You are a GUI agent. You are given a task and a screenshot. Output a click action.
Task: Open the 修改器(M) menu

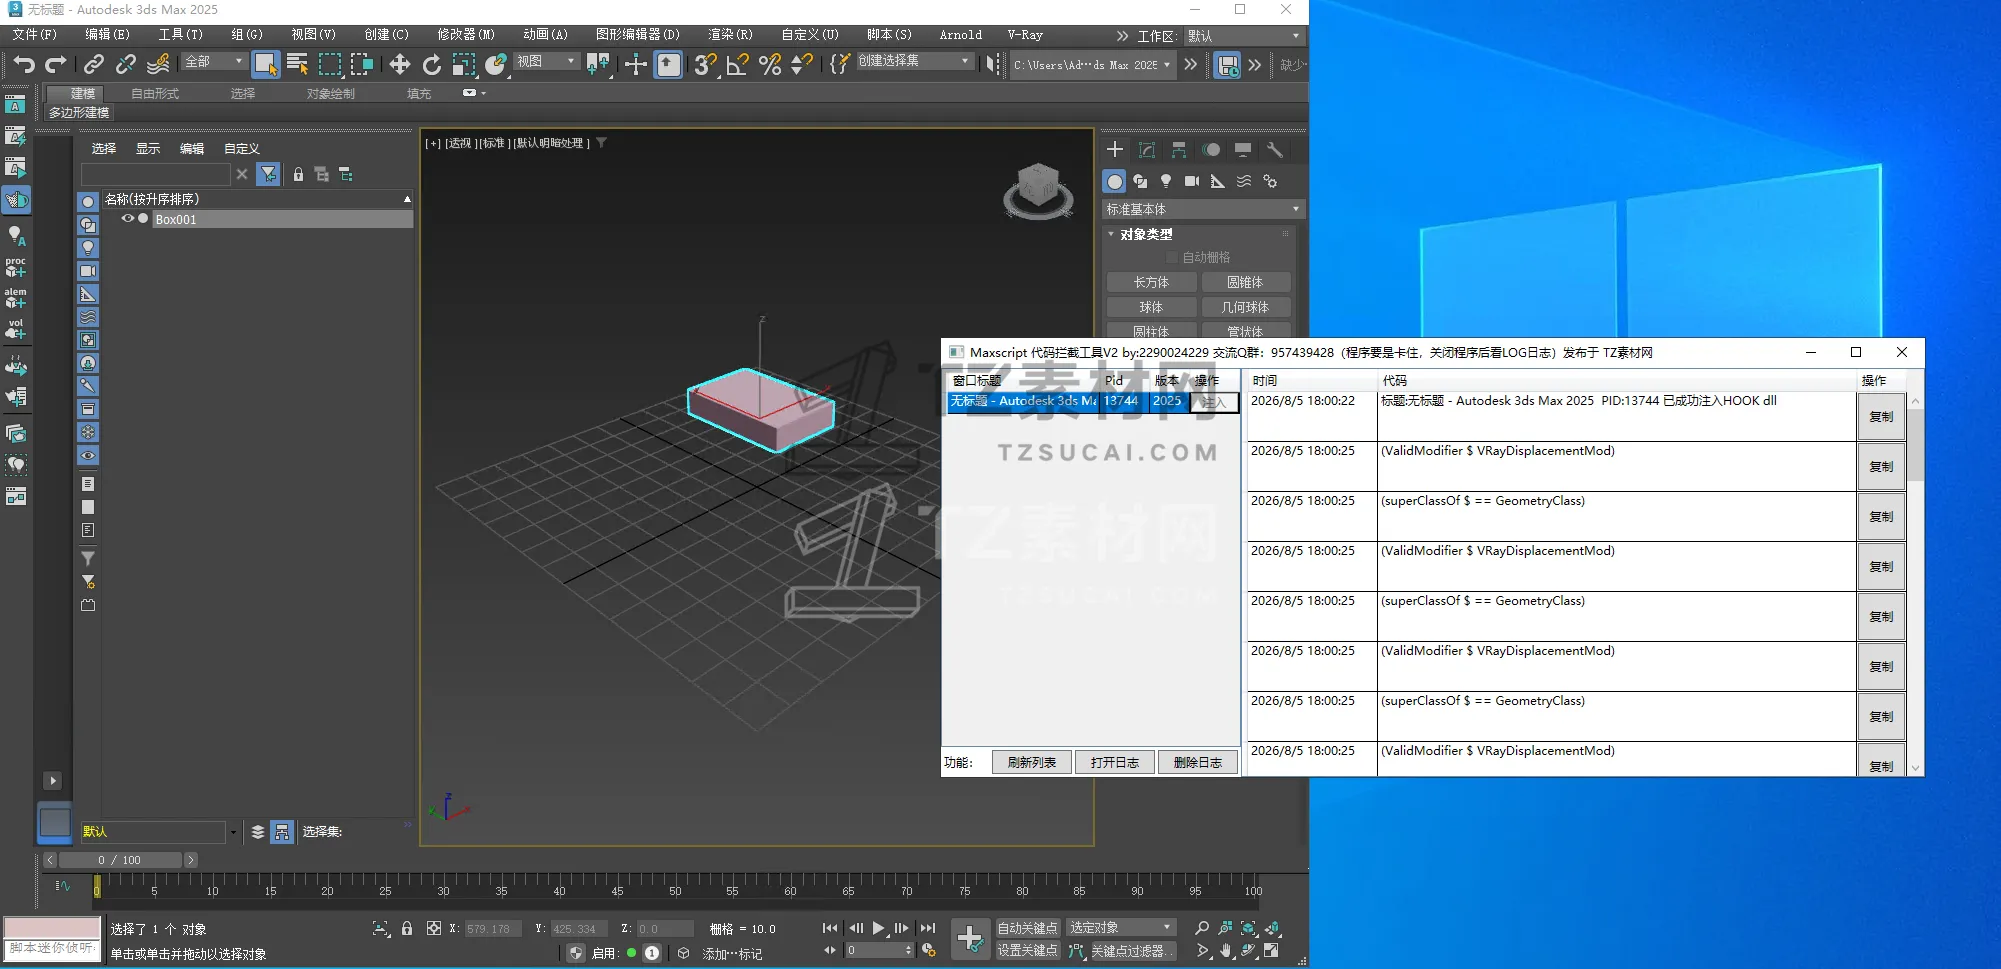point(466,34)
